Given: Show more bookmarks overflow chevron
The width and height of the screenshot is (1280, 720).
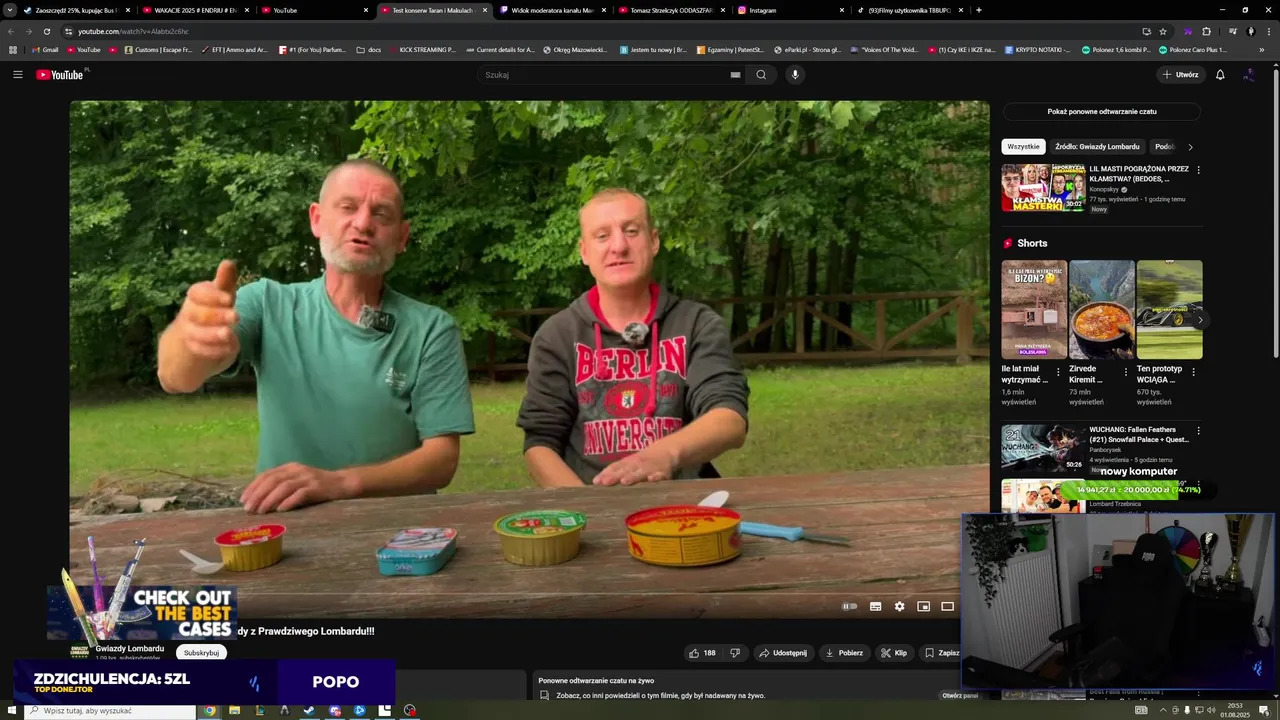Looking at the screenshot, I should click(x=1261, y=50).
